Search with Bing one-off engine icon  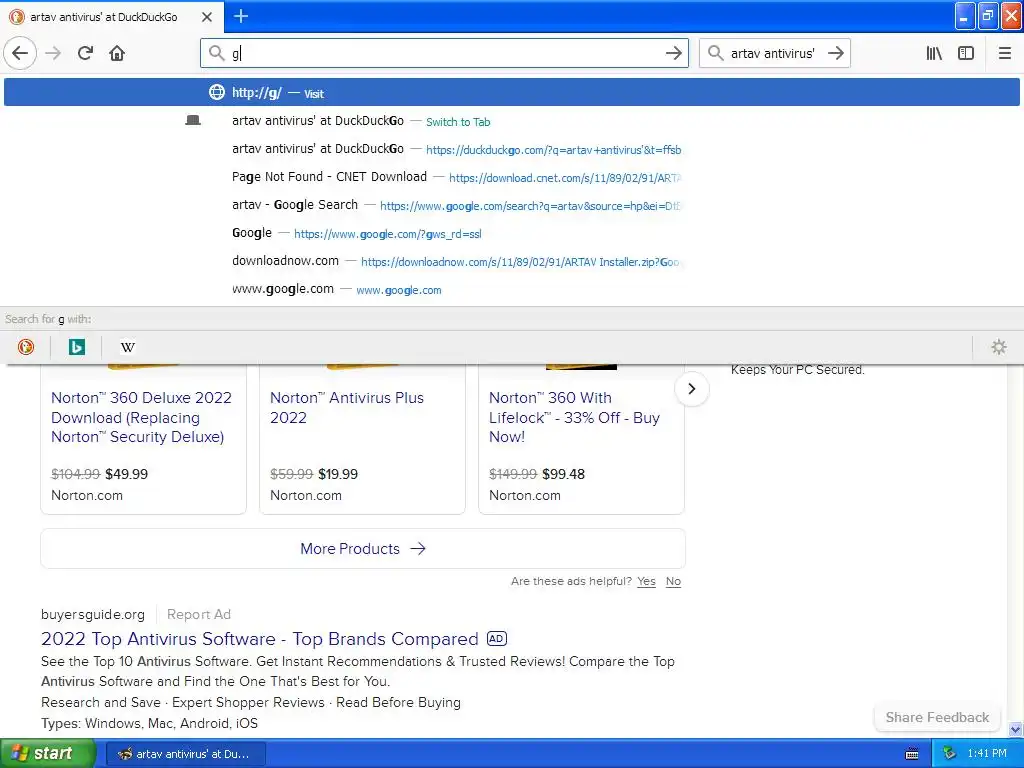coord(76,347)
